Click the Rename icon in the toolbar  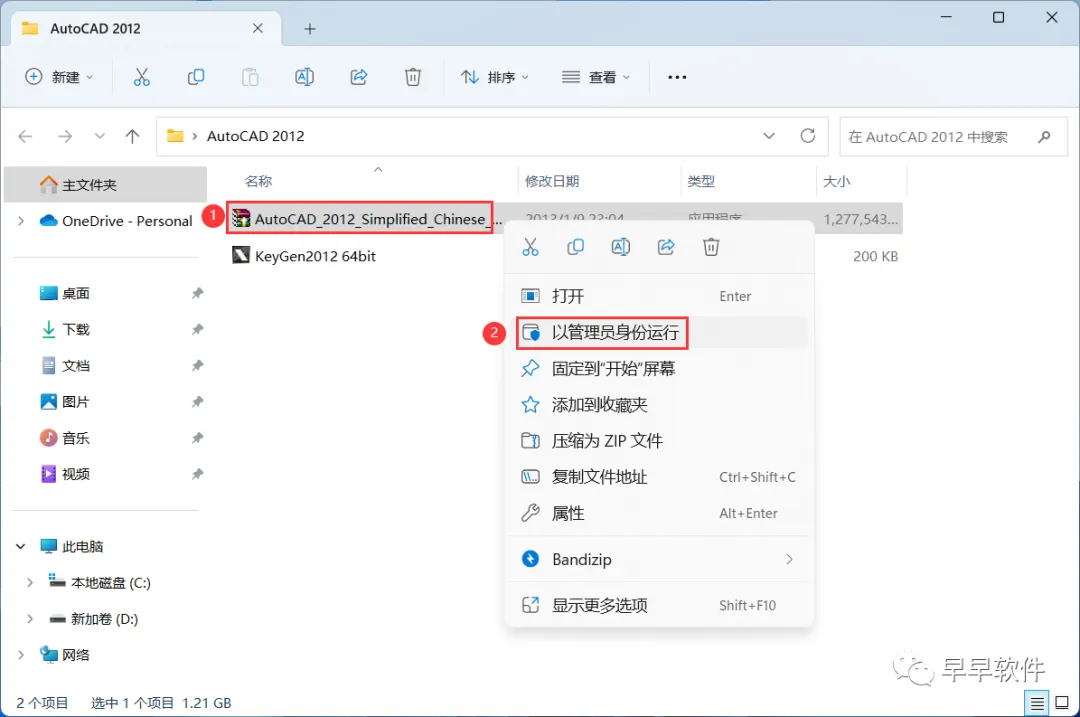click(304, 77)
